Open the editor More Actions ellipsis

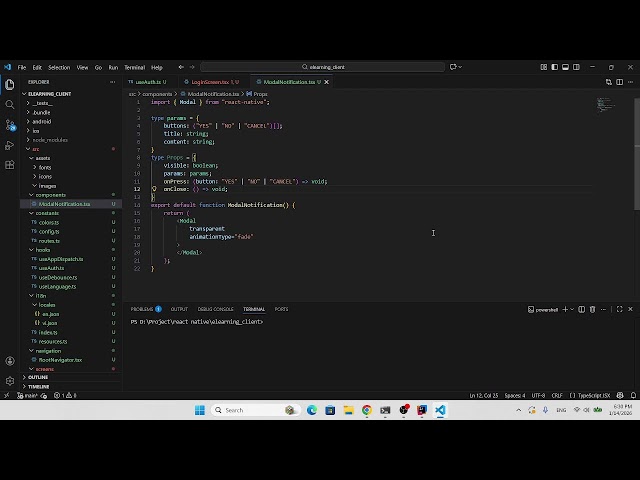pos(631,82)
